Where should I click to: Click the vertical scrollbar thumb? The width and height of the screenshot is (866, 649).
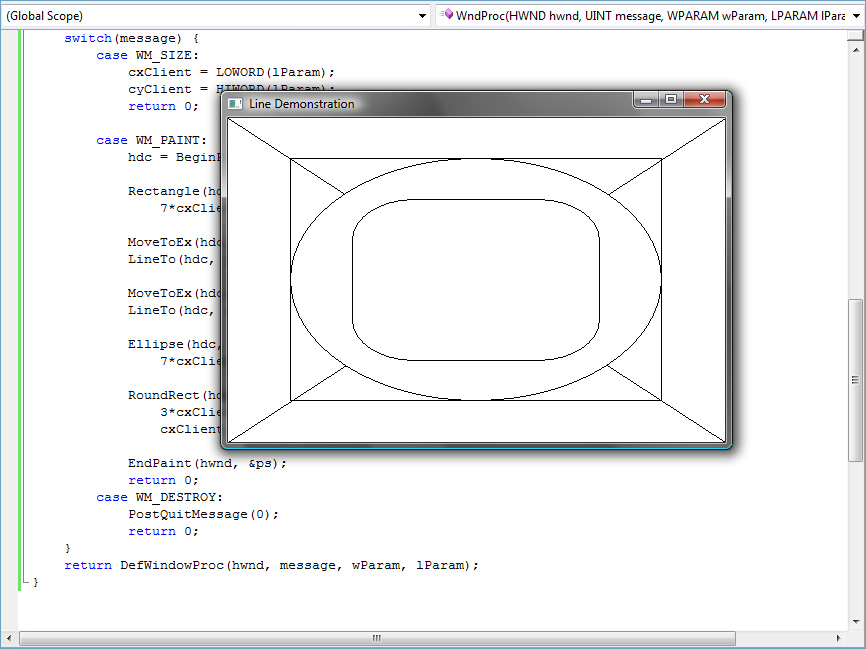coord(856,381)
